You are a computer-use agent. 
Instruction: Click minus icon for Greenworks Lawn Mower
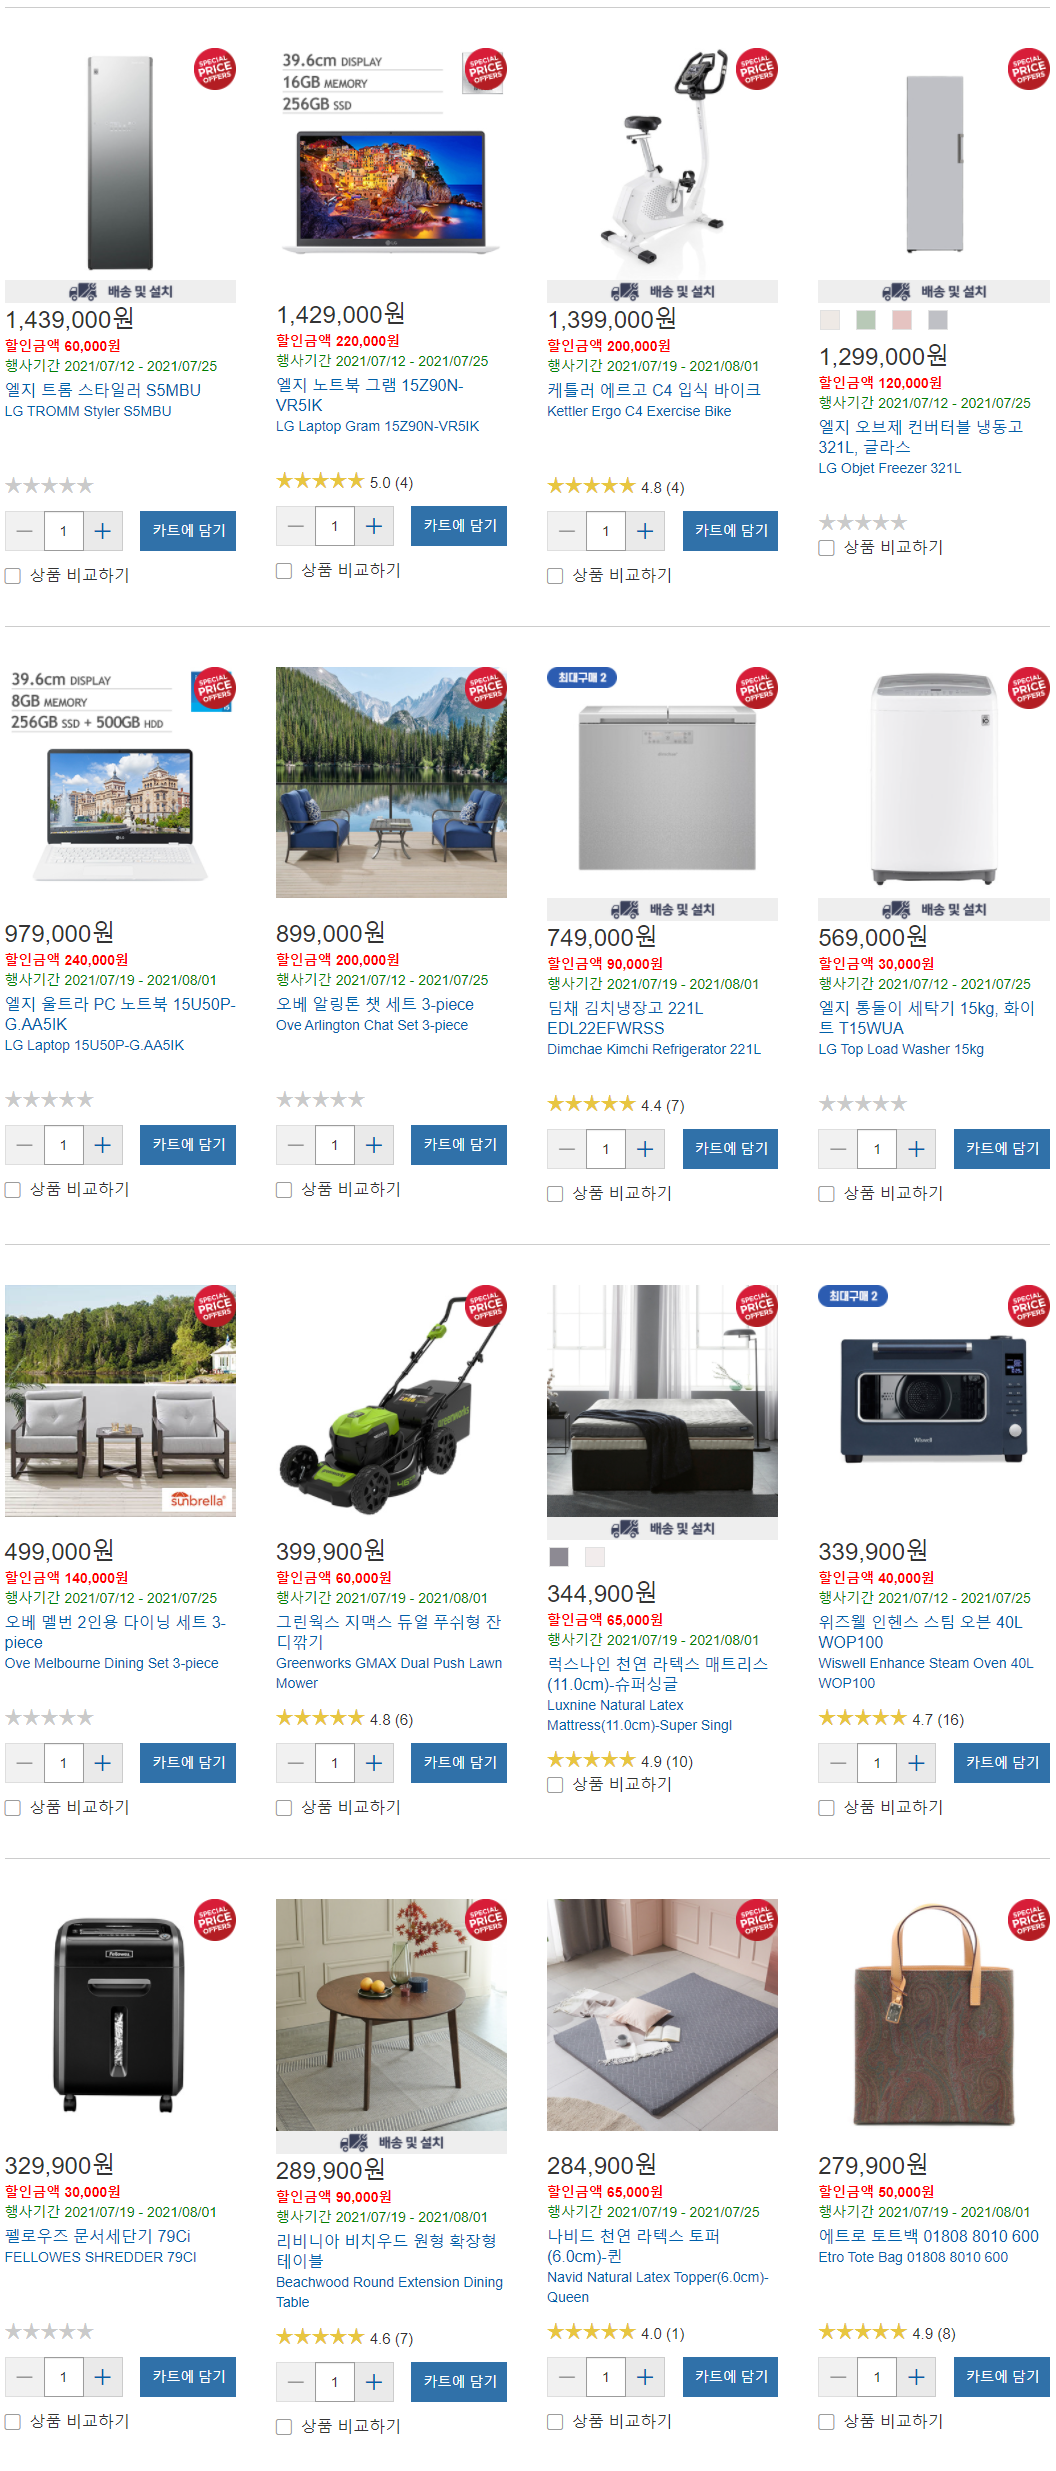point(295,1763)
